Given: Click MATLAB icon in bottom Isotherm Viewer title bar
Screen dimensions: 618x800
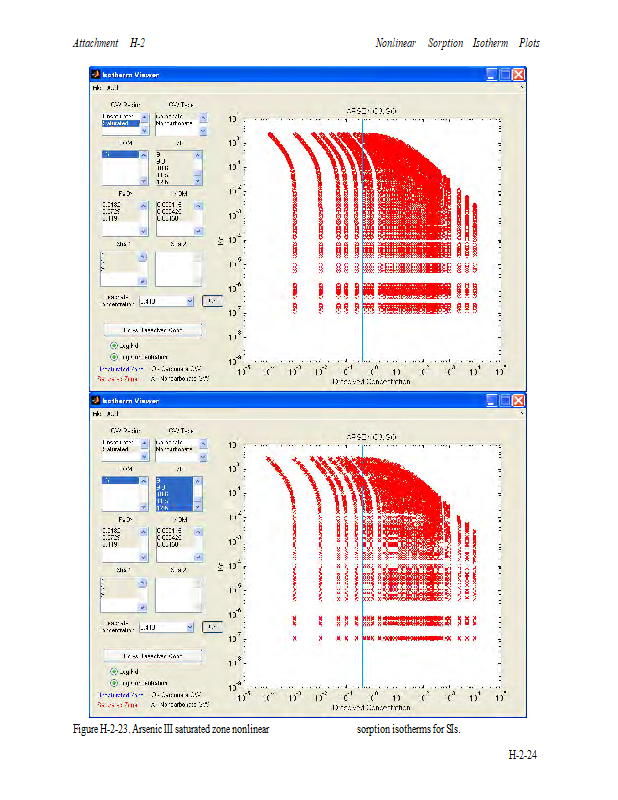Looking at the screenshot, I should (96, 400).
